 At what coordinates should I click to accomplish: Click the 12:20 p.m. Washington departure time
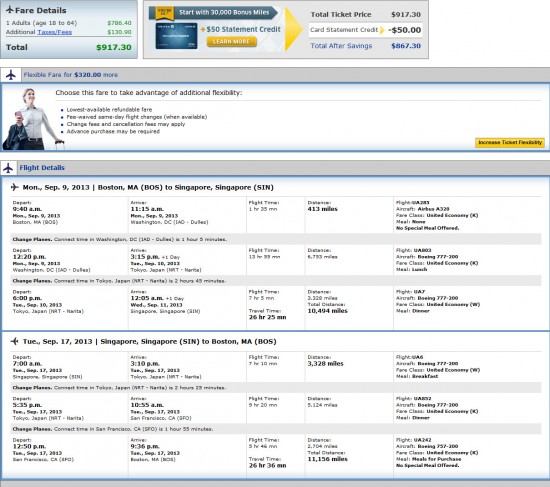point(29,257)
